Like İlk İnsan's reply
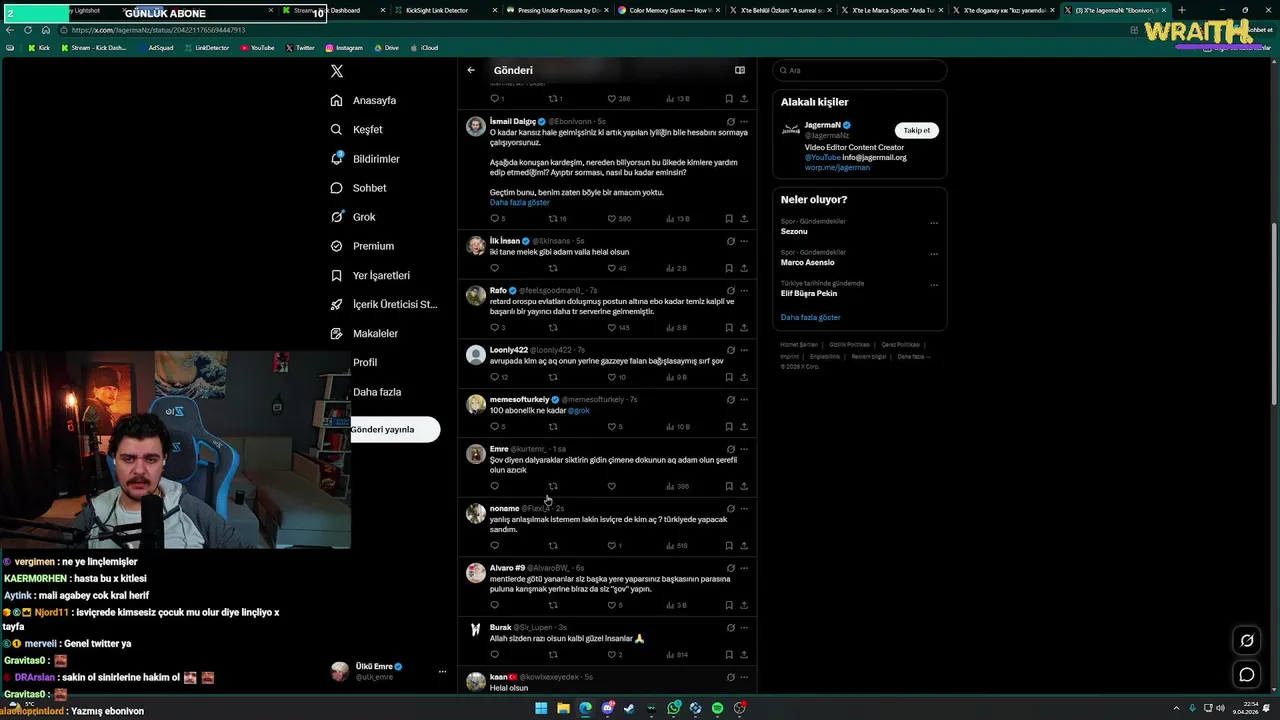The width and height of the screenshot is (1280, 720). click(x=612, y=268)
